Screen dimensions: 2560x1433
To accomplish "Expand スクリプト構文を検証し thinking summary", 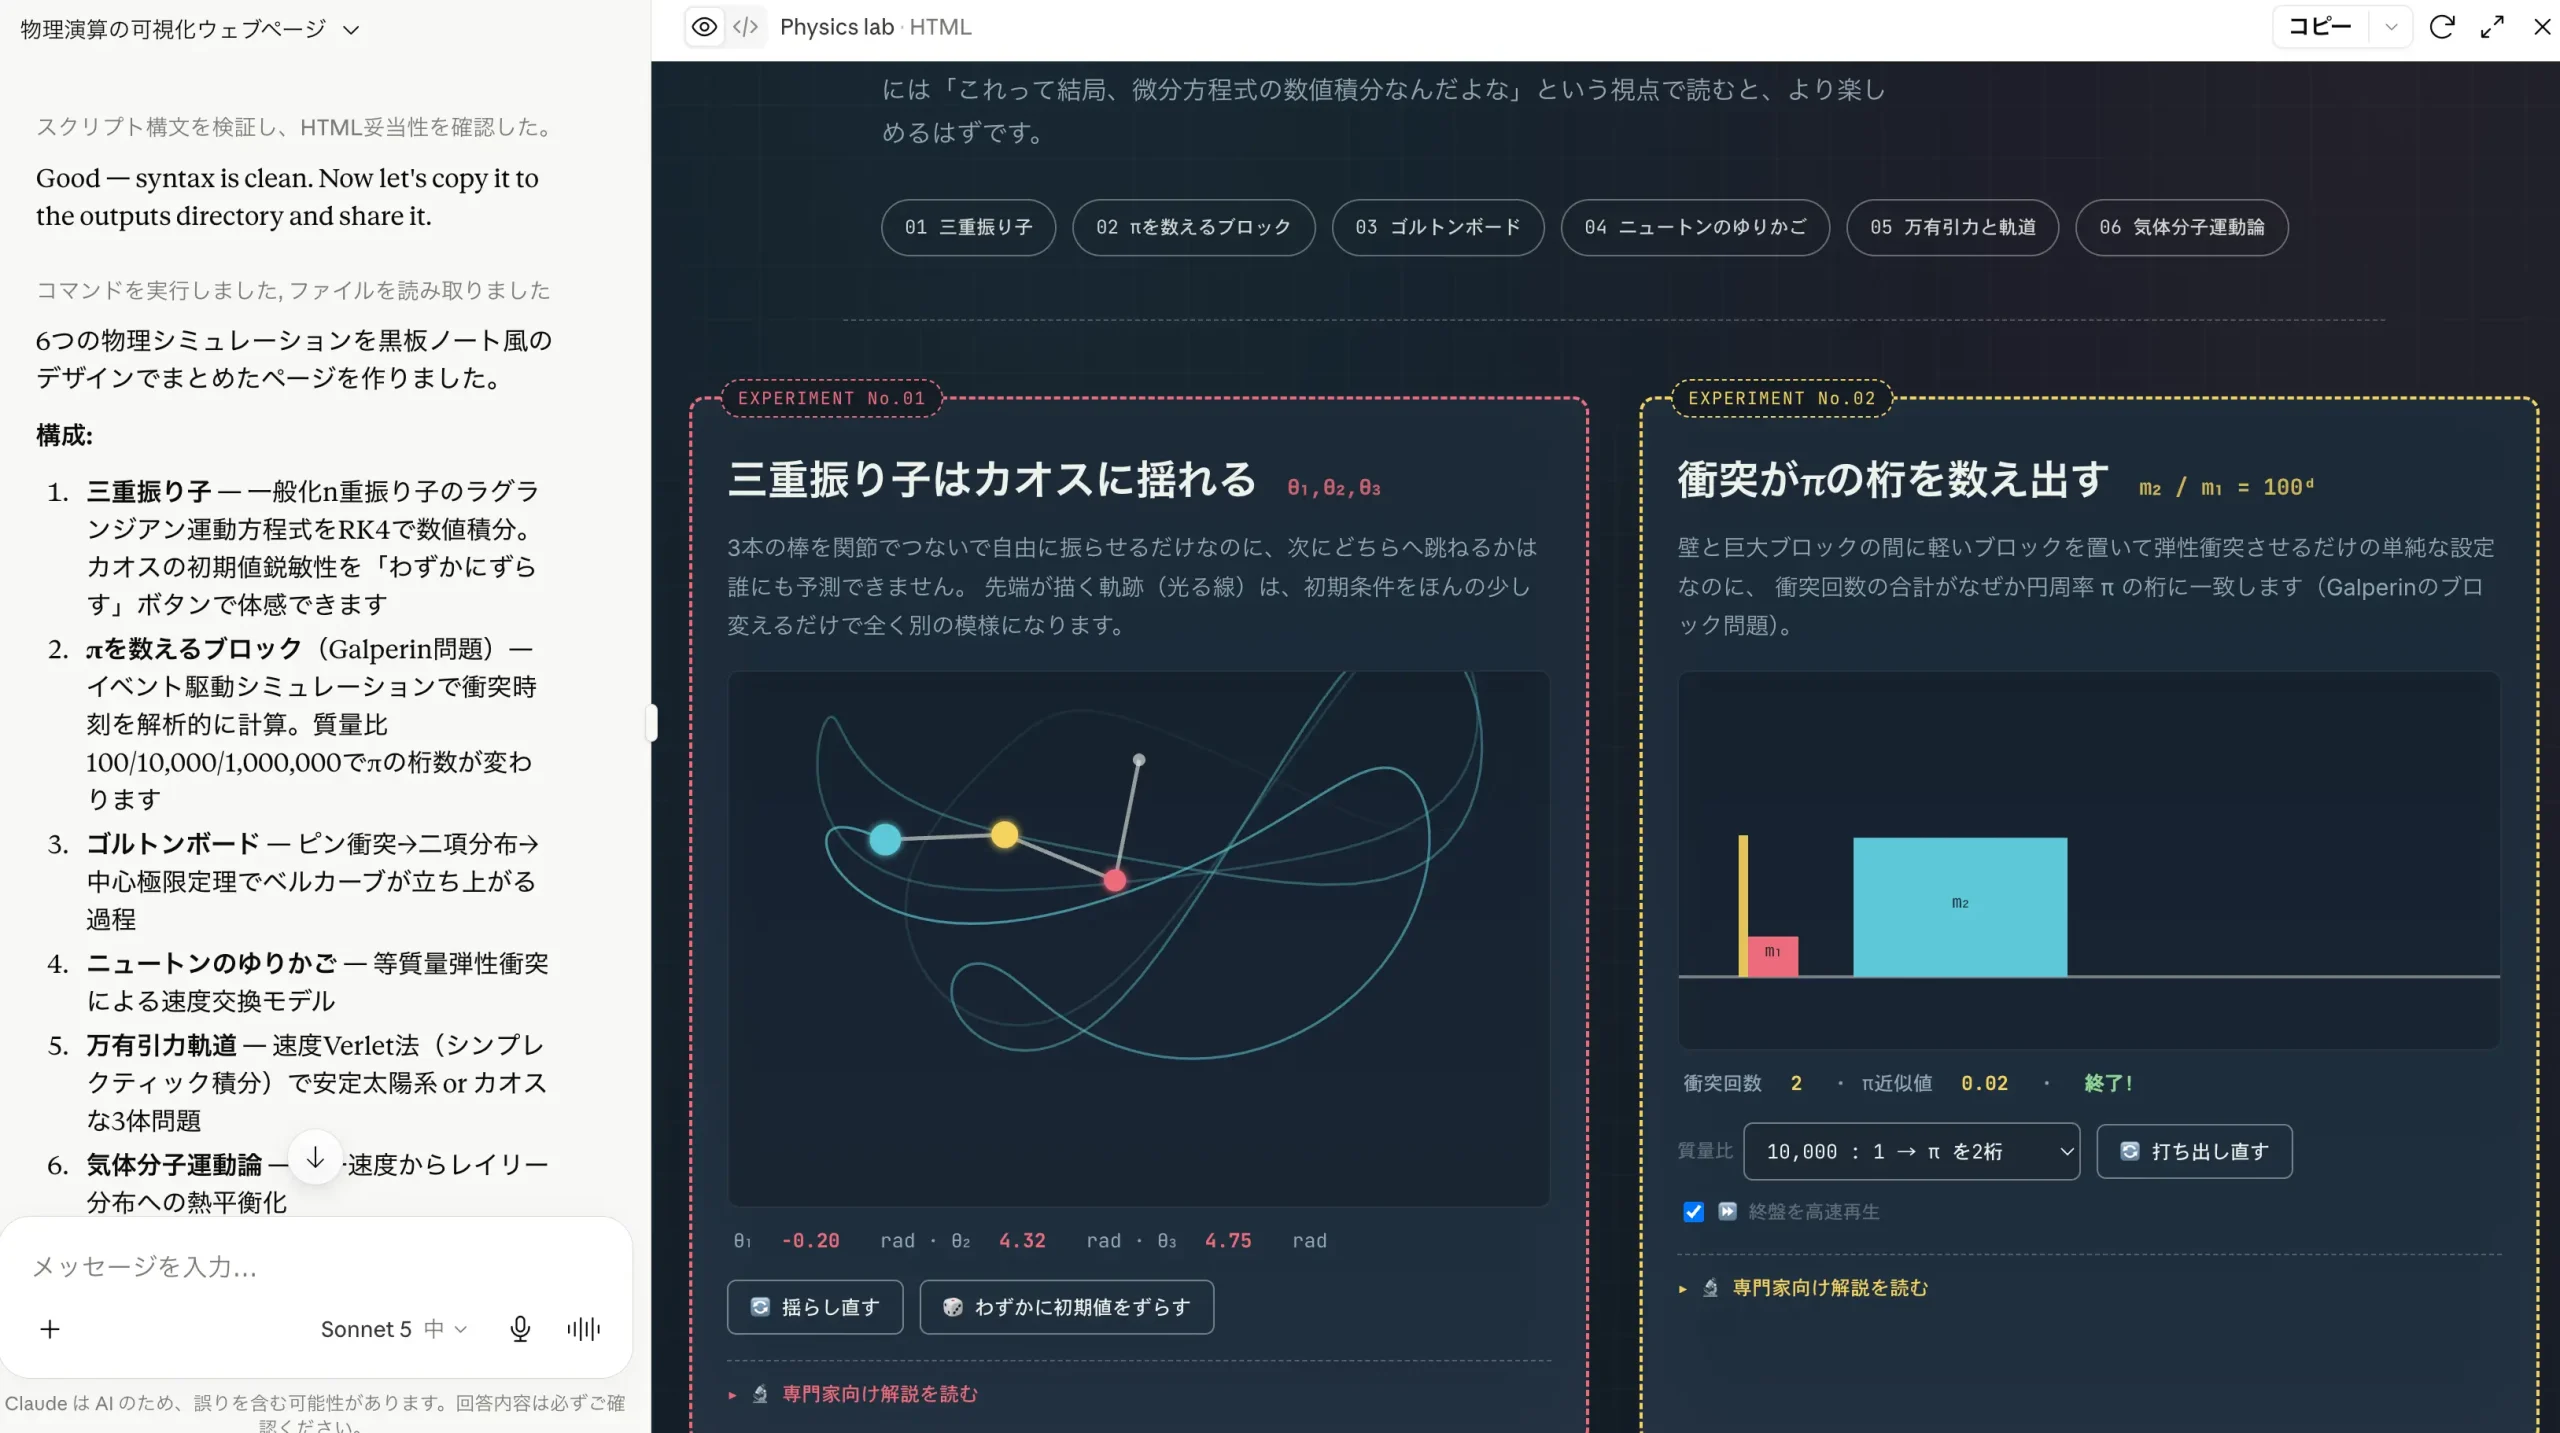I will 296,127.
